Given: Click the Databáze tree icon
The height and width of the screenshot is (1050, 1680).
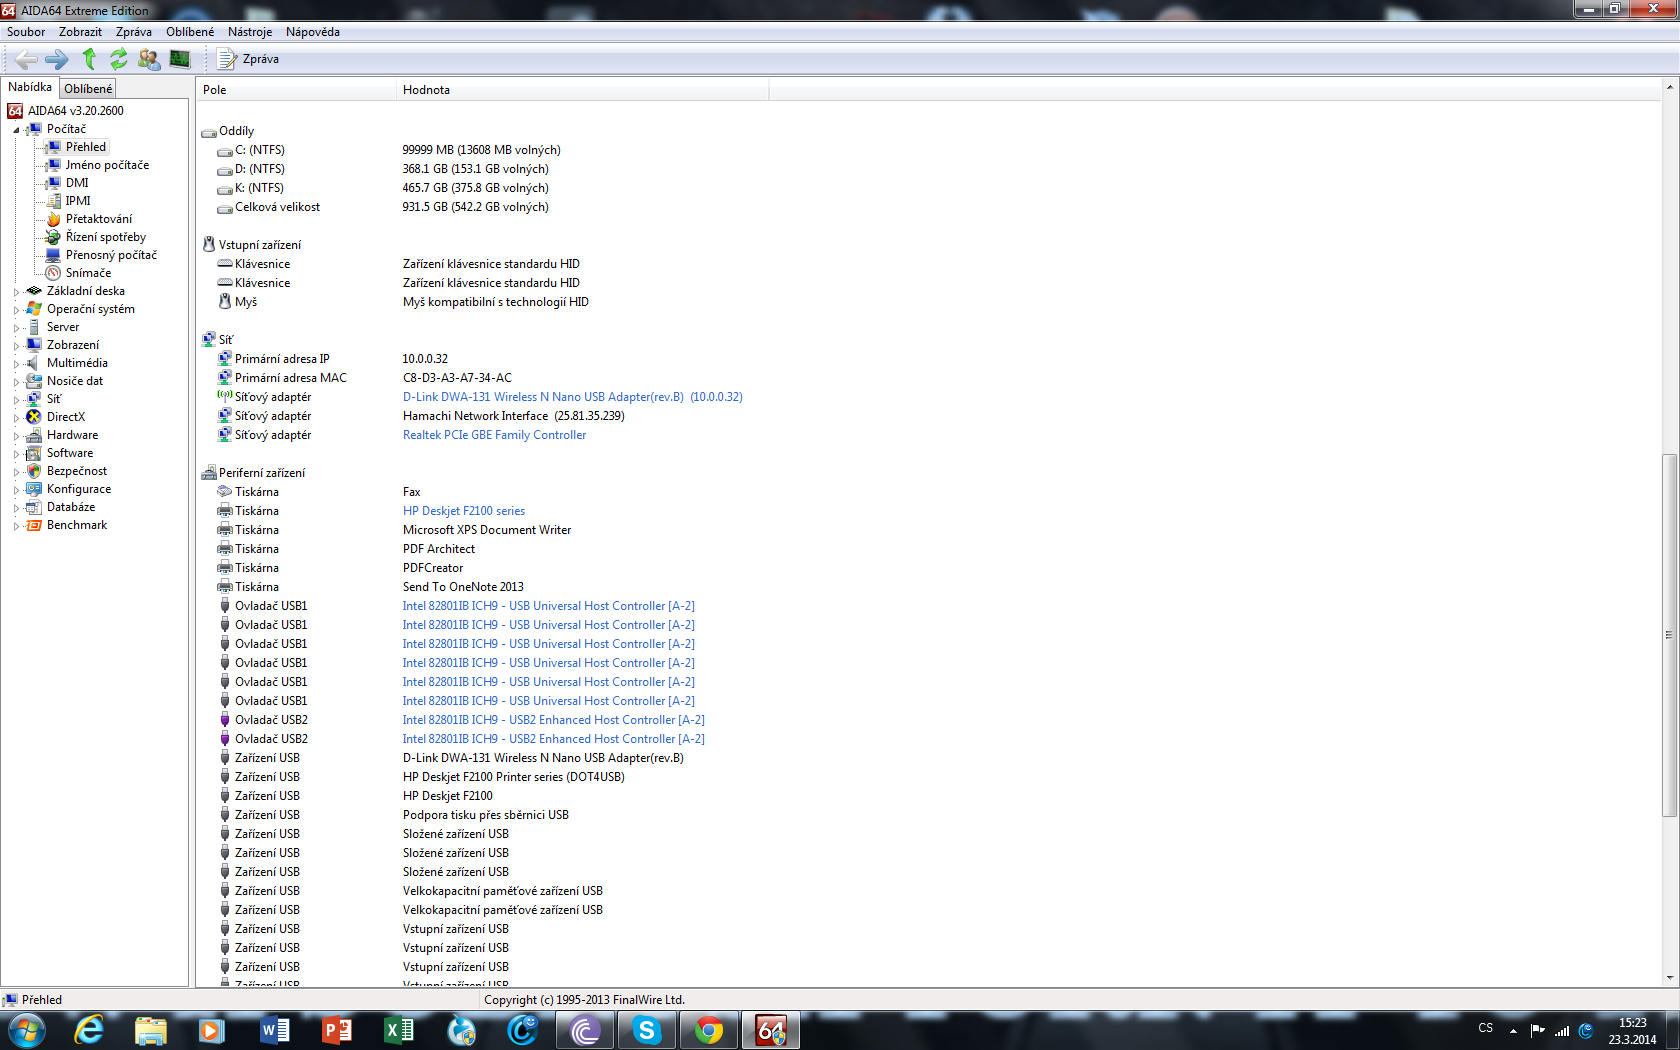Looking at the screenshot, I should [34, 507].
